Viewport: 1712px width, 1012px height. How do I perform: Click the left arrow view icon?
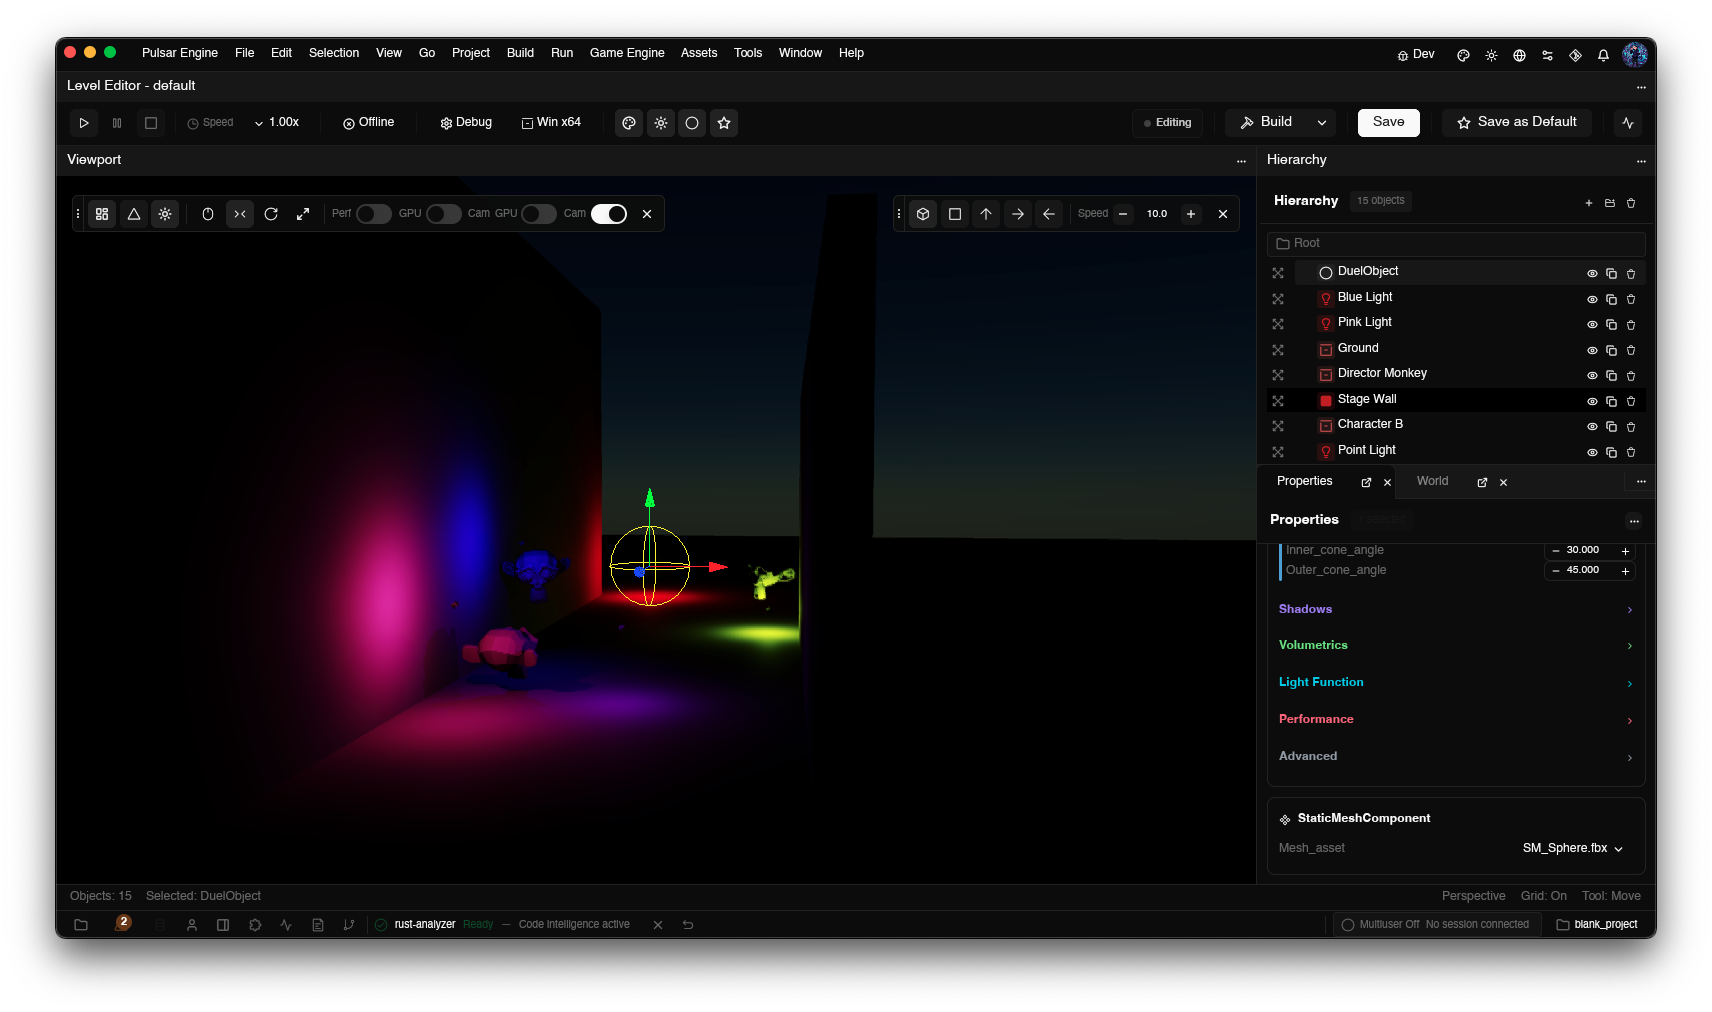1049,214
